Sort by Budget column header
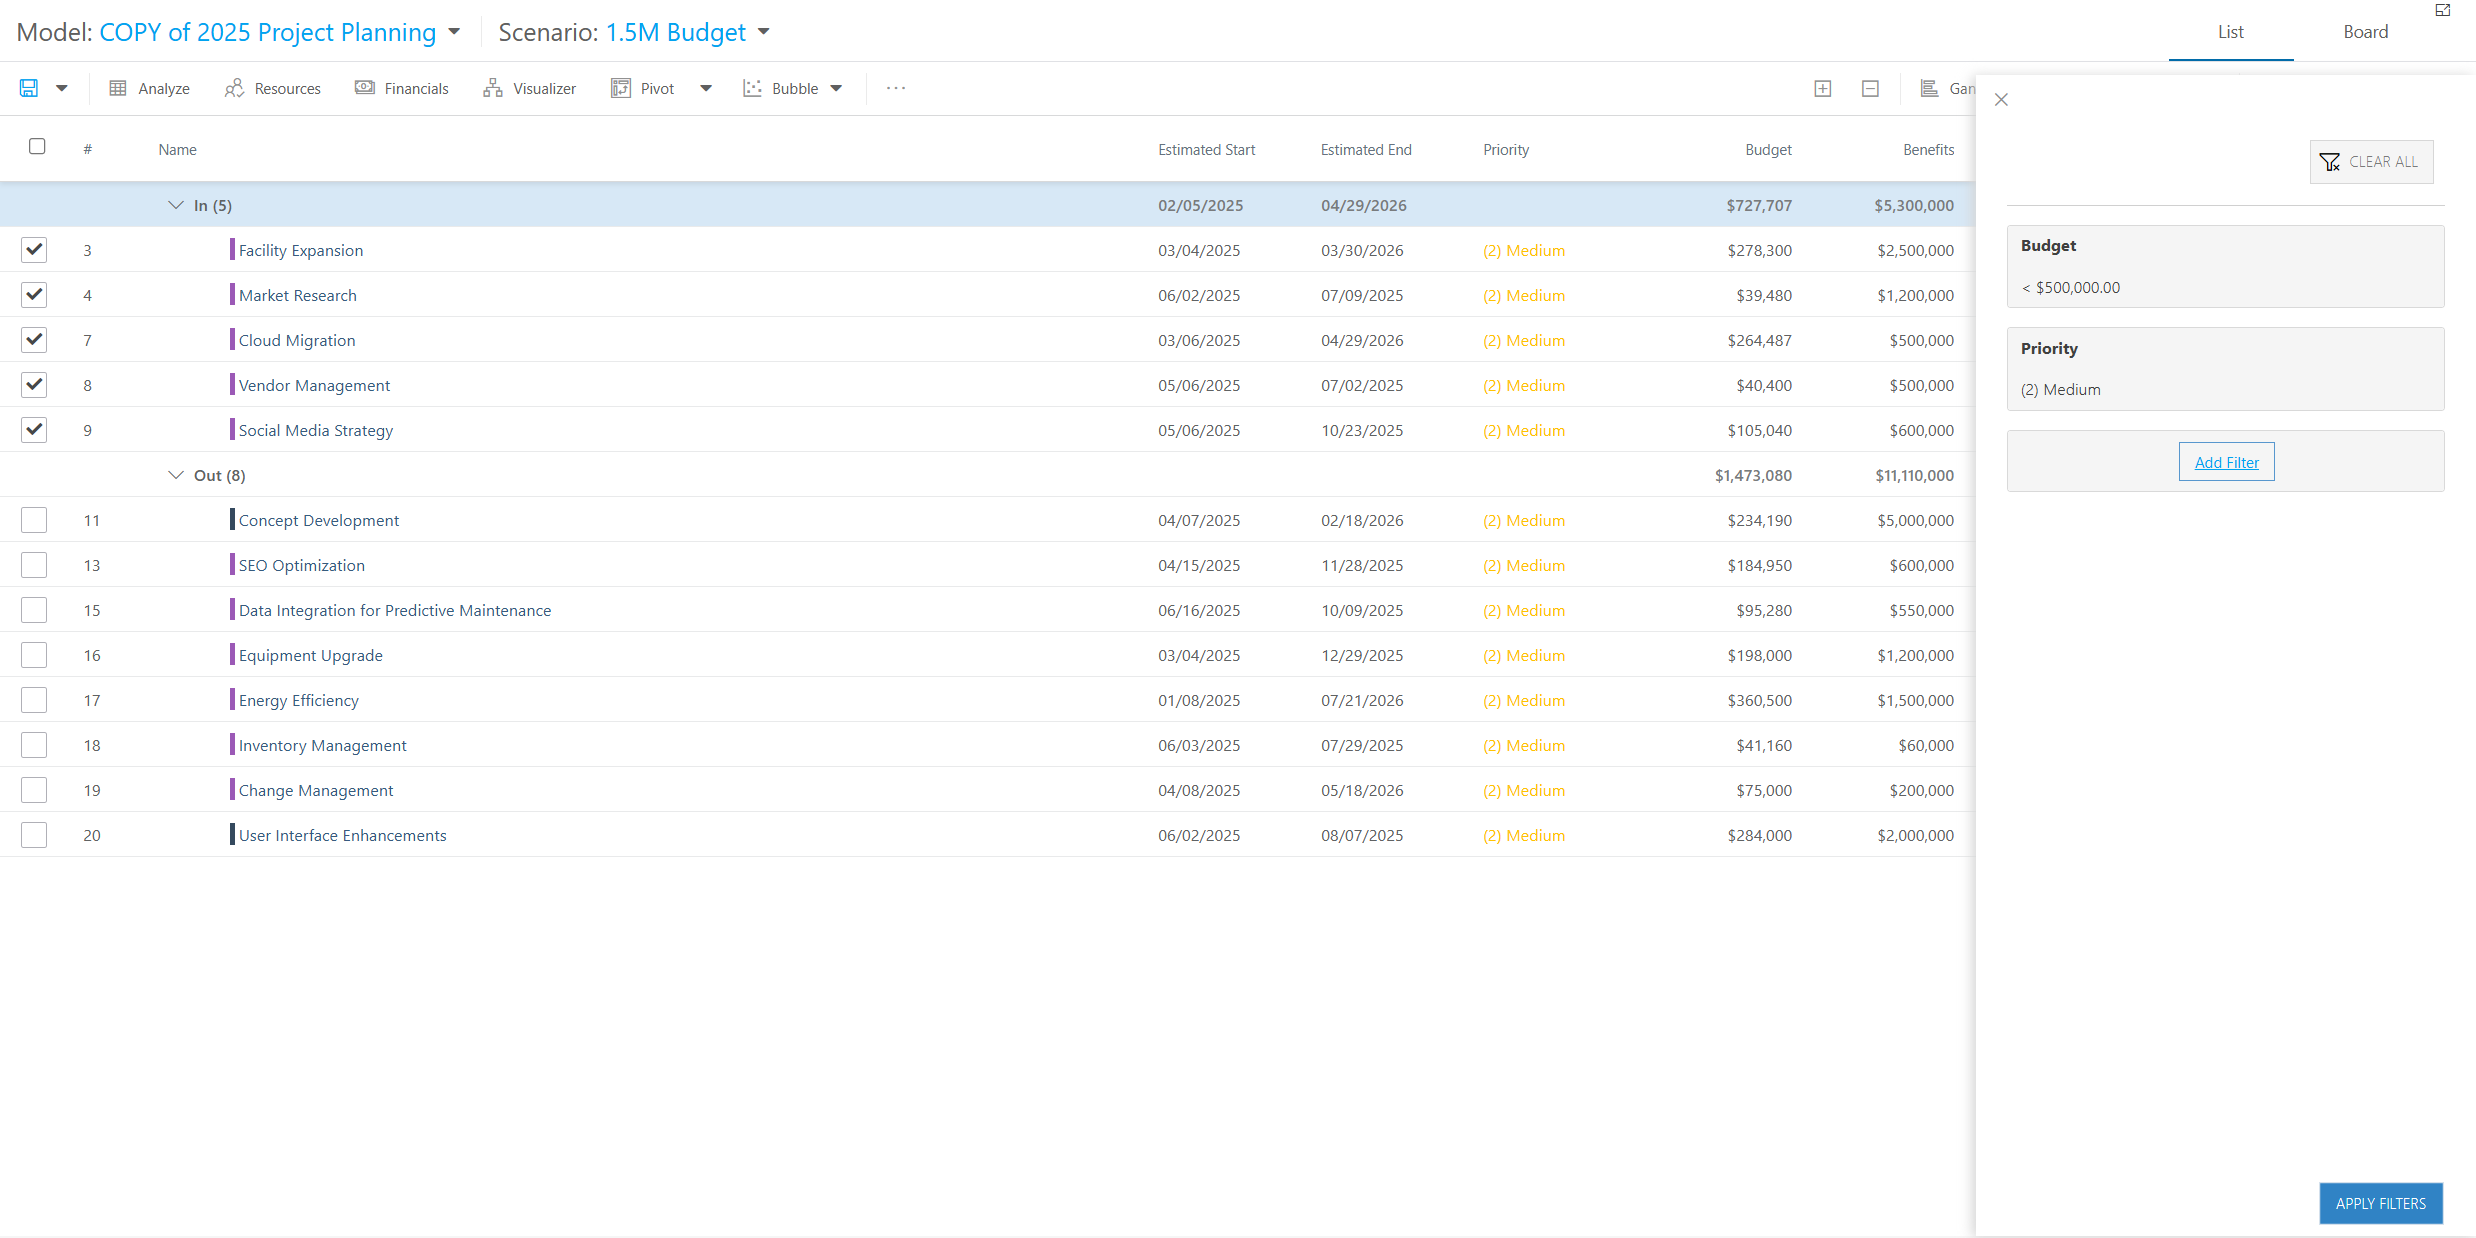This screenshot has height=1238, width=2476. click(1768, 149)
